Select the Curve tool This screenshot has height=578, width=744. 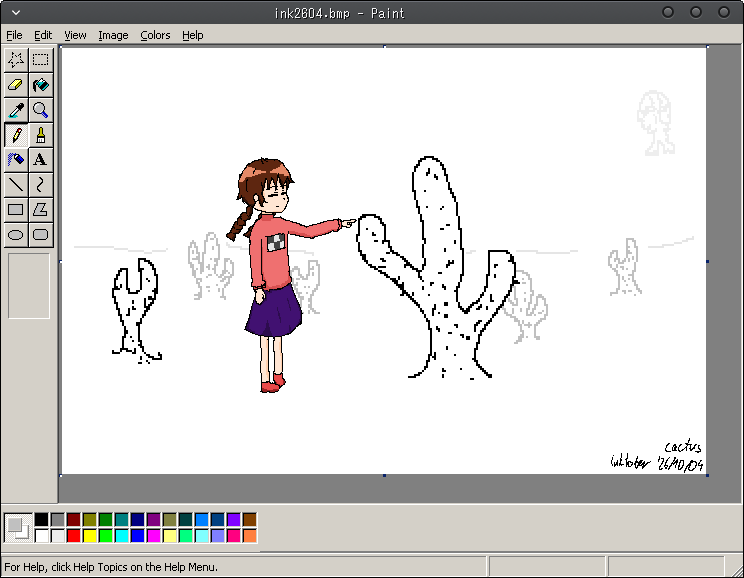coord(41,185)
